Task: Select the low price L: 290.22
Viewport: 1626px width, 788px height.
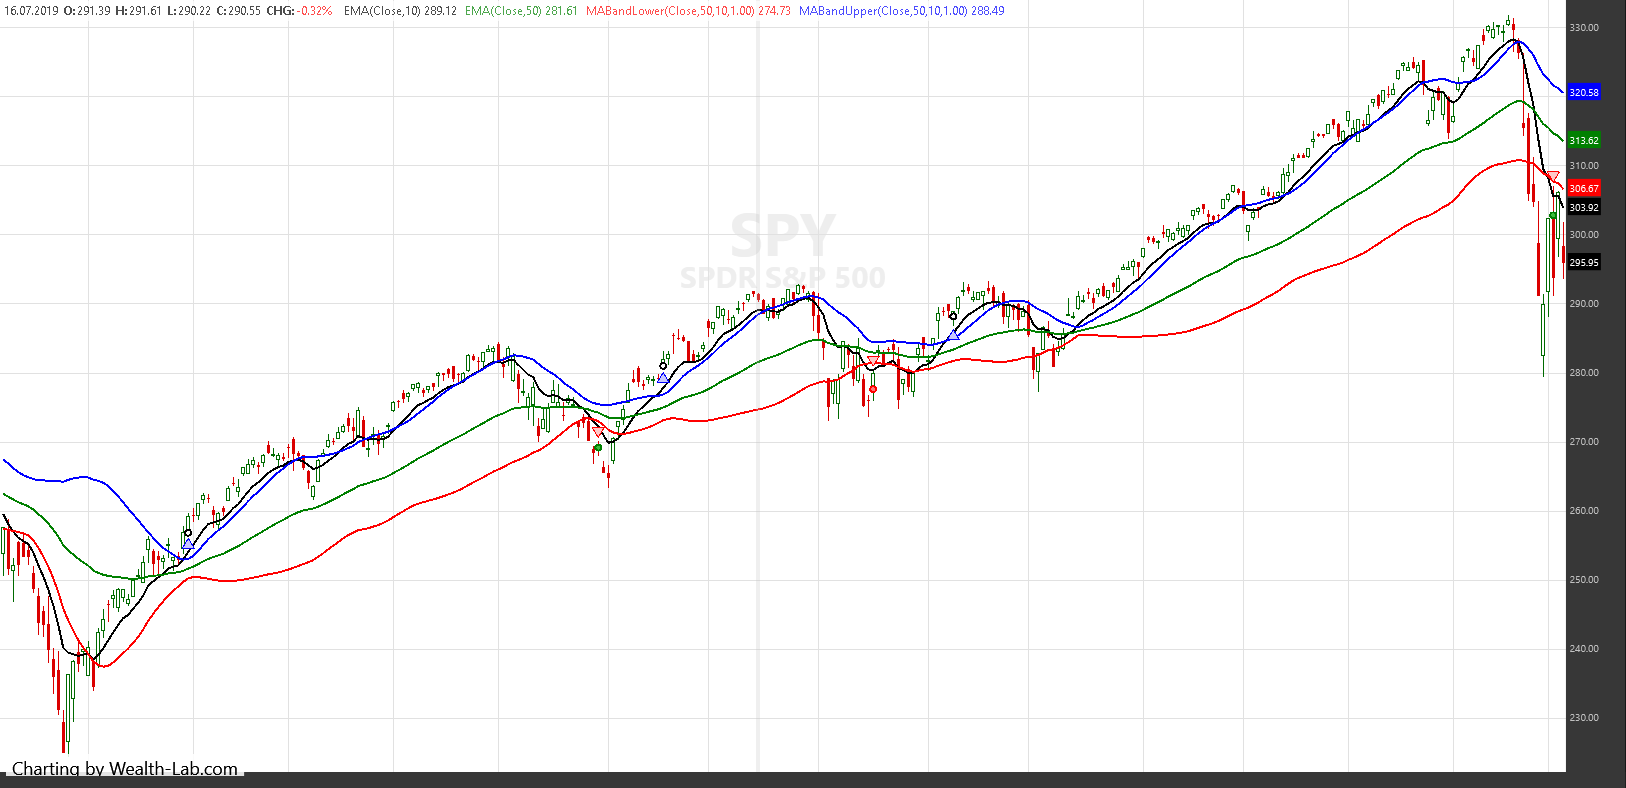Action: click(x=188, y=11)
